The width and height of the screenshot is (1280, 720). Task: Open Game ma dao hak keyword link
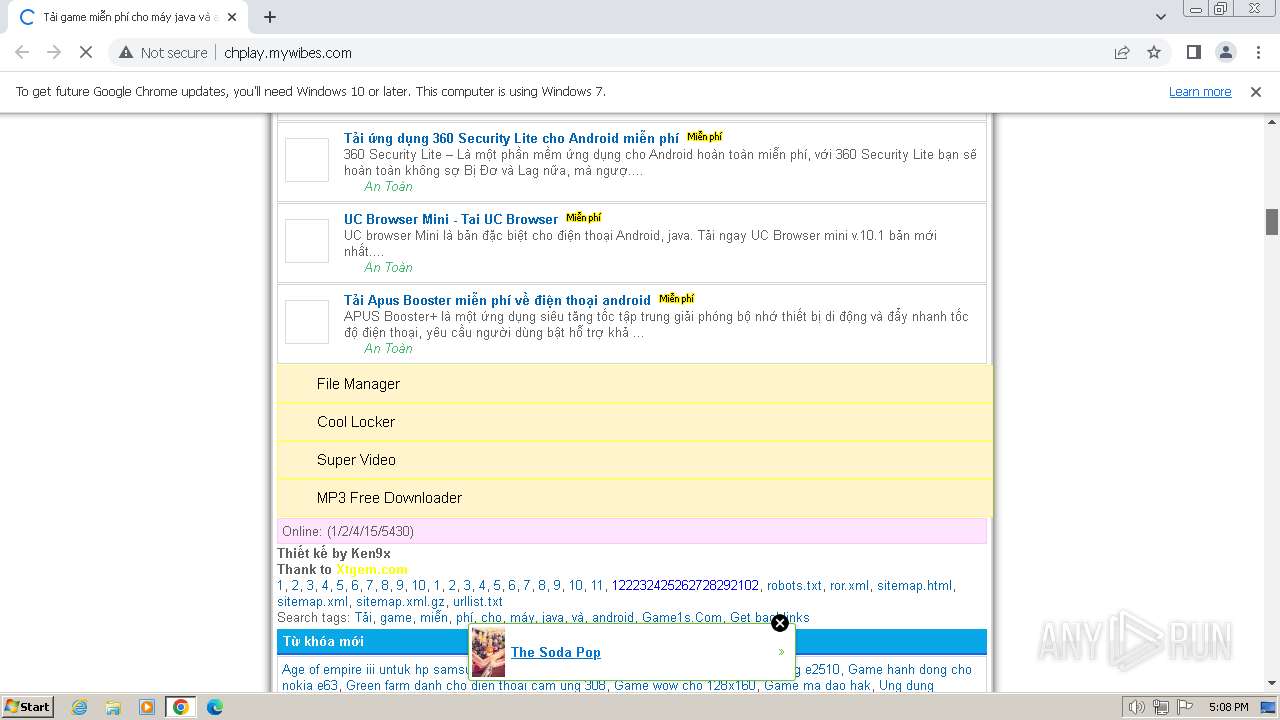click(x=817, y=686)
